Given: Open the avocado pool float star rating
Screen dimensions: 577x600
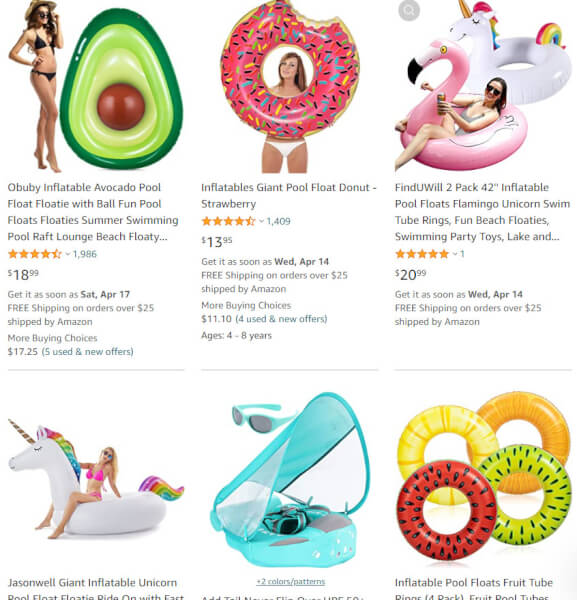Looking at the screenshot, I should 34,254.
